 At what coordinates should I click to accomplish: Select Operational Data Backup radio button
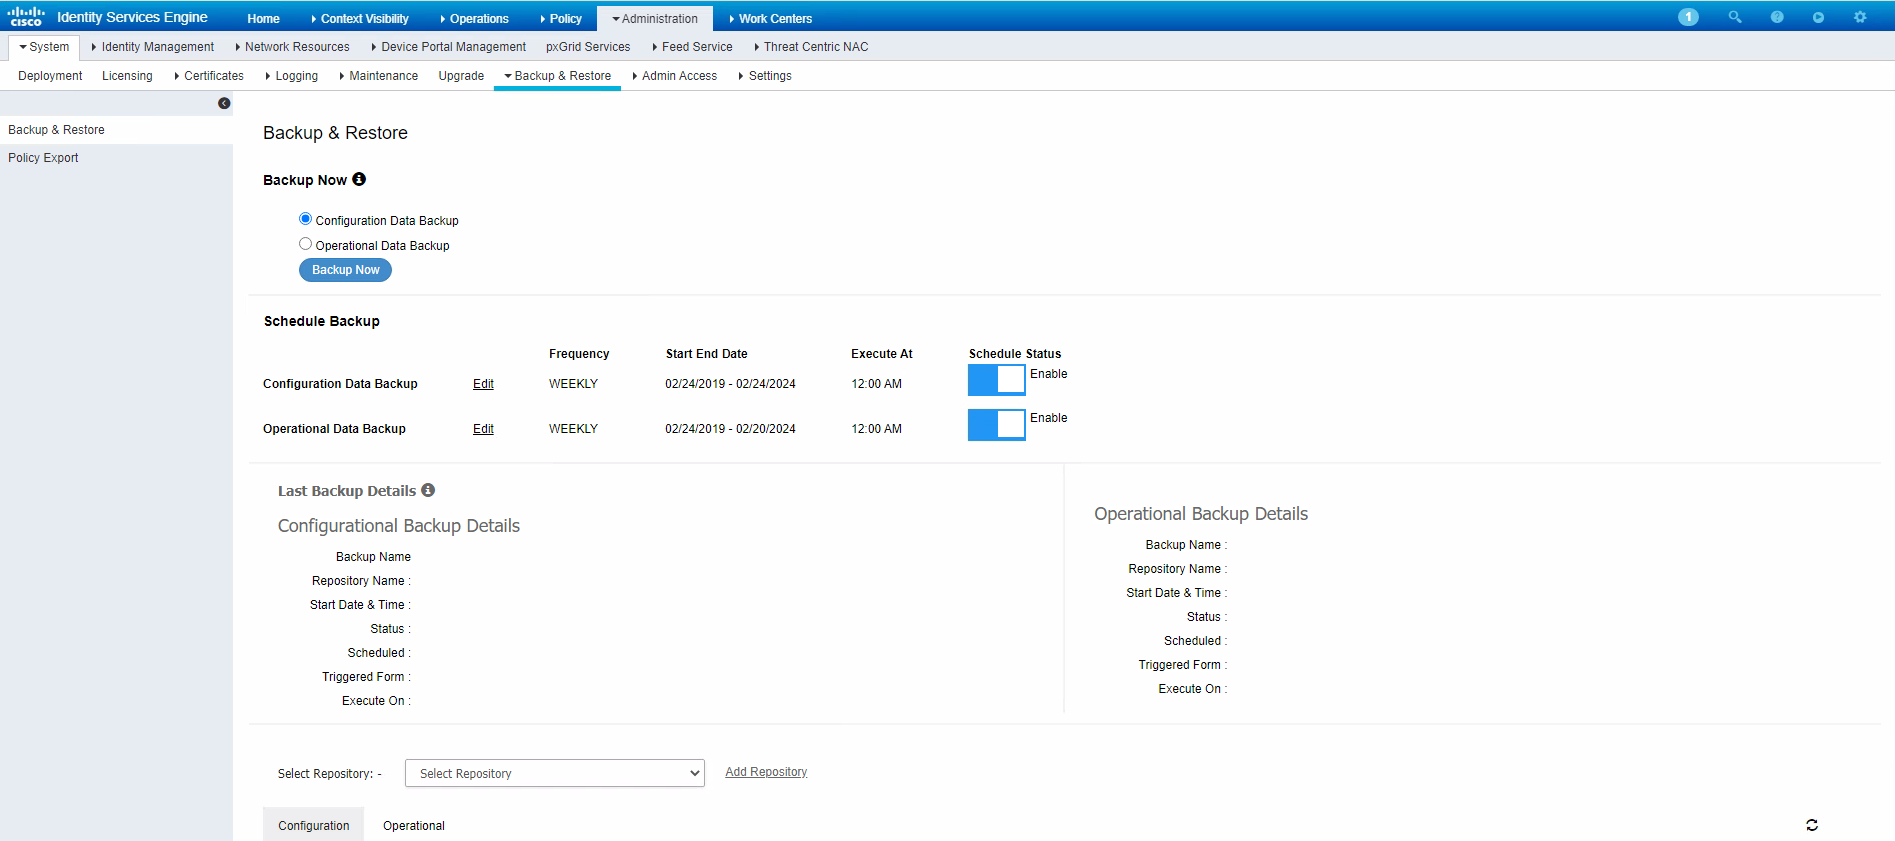(x=305, y=244)
